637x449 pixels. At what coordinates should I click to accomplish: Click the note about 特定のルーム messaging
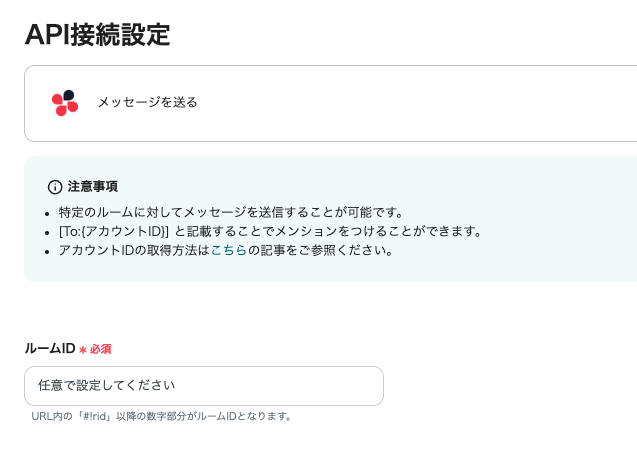(x=230, y=212)
